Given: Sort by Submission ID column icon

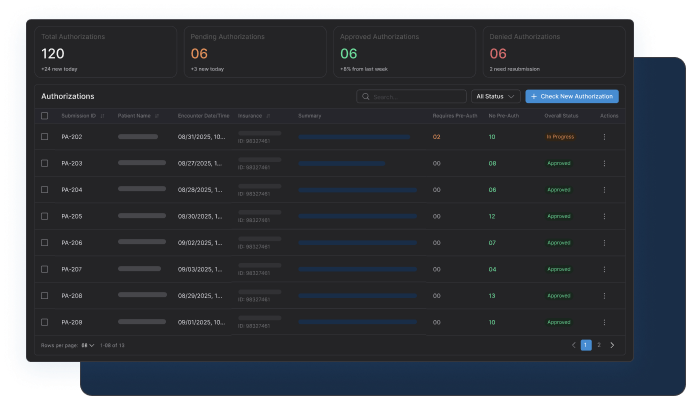Looking at the screenshot, I should coord(102,116).
